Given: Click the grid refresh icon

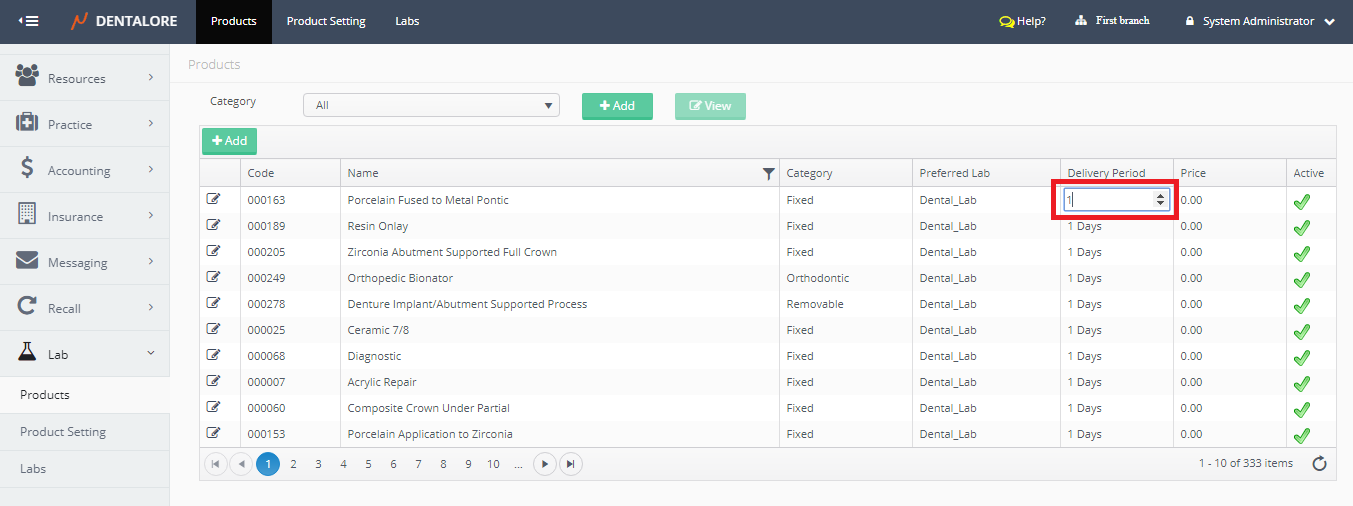Looking at the screenshot, I should [1319, 463].
